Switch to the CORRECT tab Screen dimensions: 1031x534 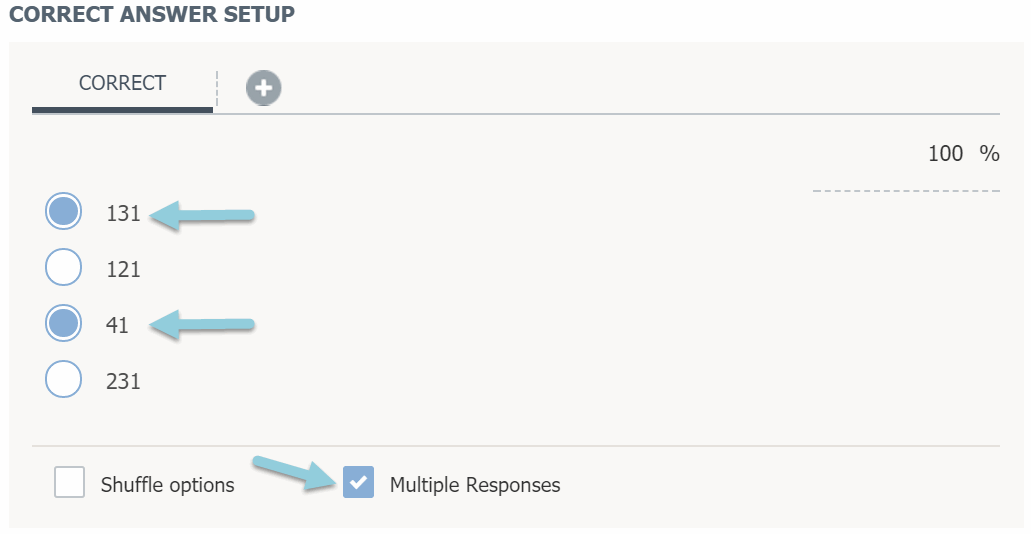pos(122,83)
